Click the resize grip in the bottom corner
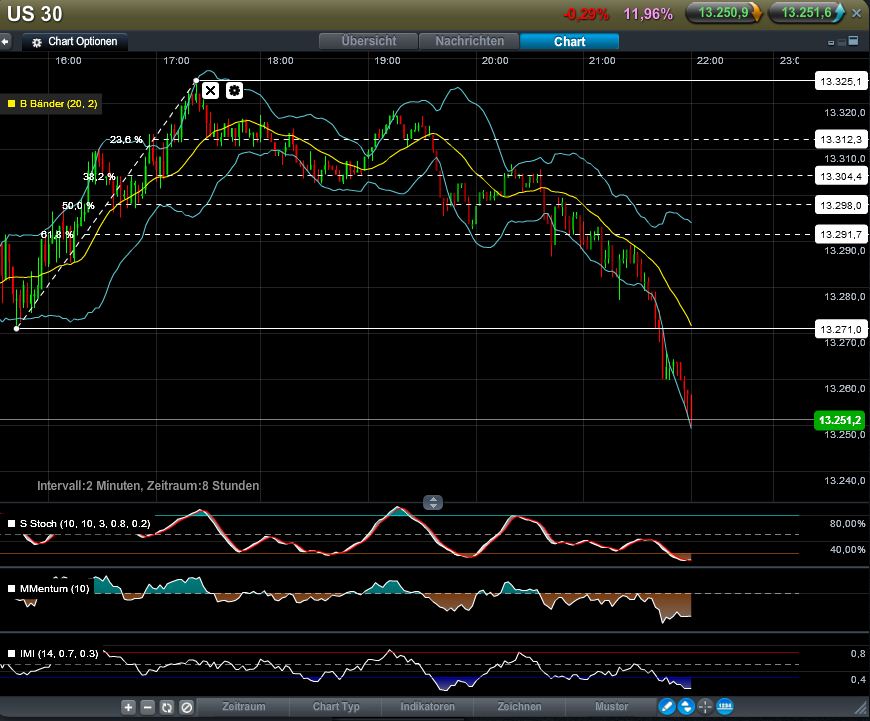 pos(861,707)
